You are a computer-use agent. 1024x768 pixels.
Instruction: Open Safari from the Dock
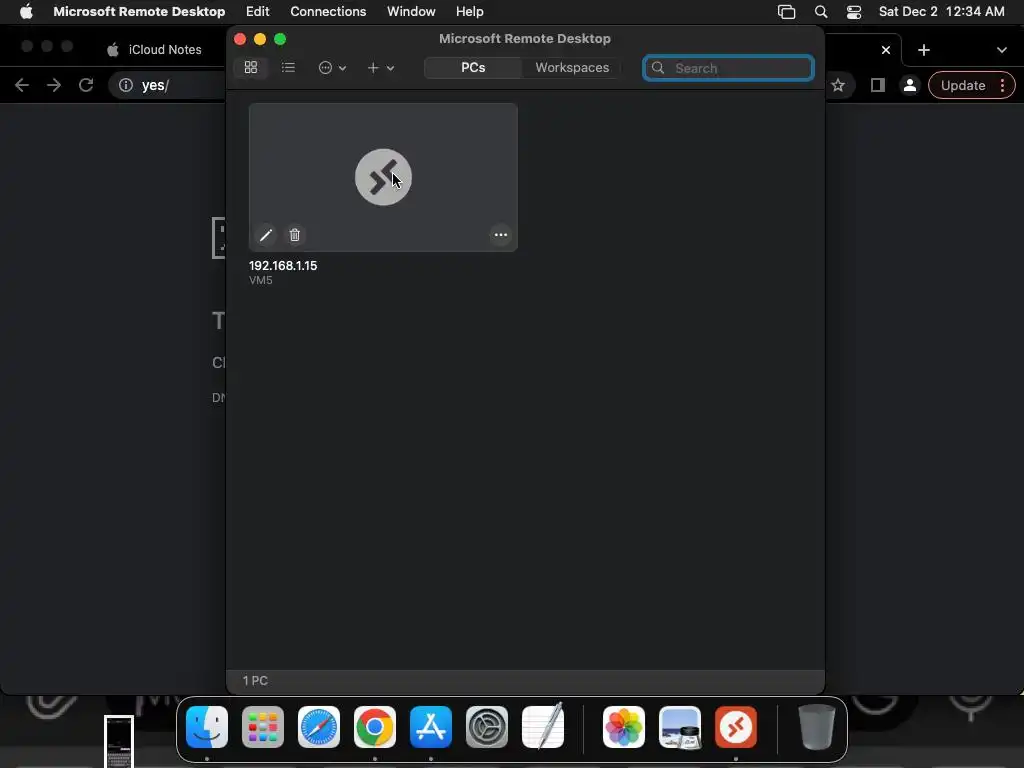click(x=319, y=727)
